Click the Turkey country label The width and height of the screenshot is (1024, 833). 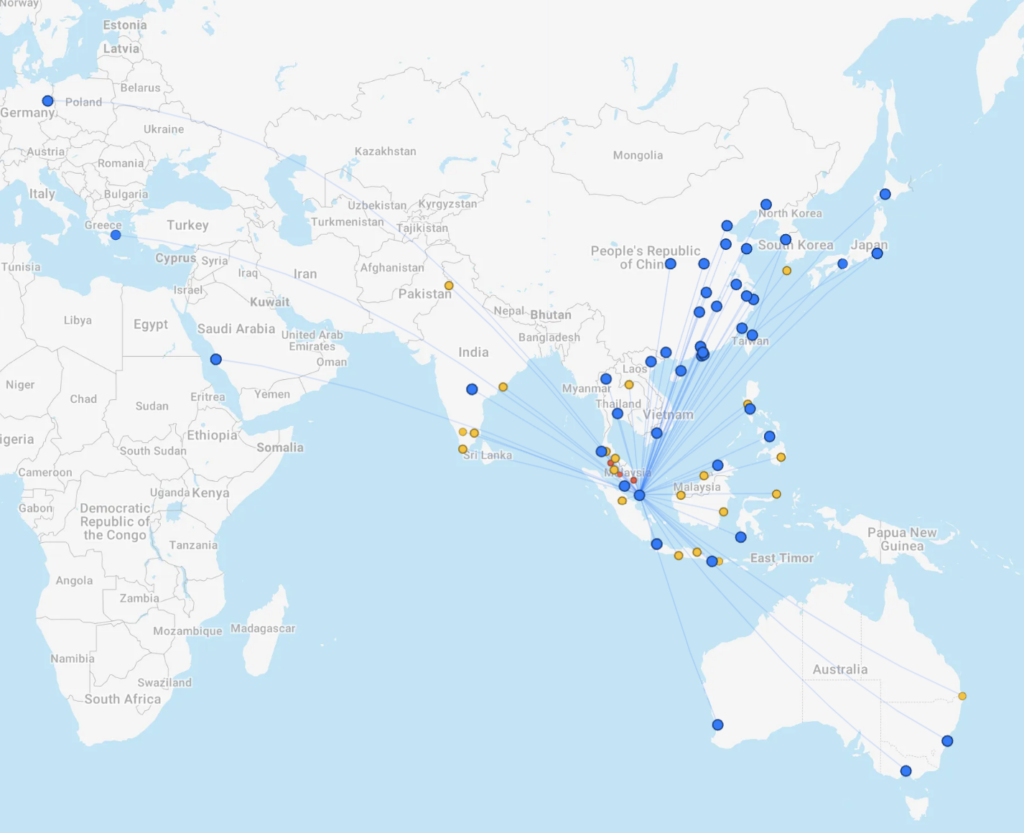point(187,225)
